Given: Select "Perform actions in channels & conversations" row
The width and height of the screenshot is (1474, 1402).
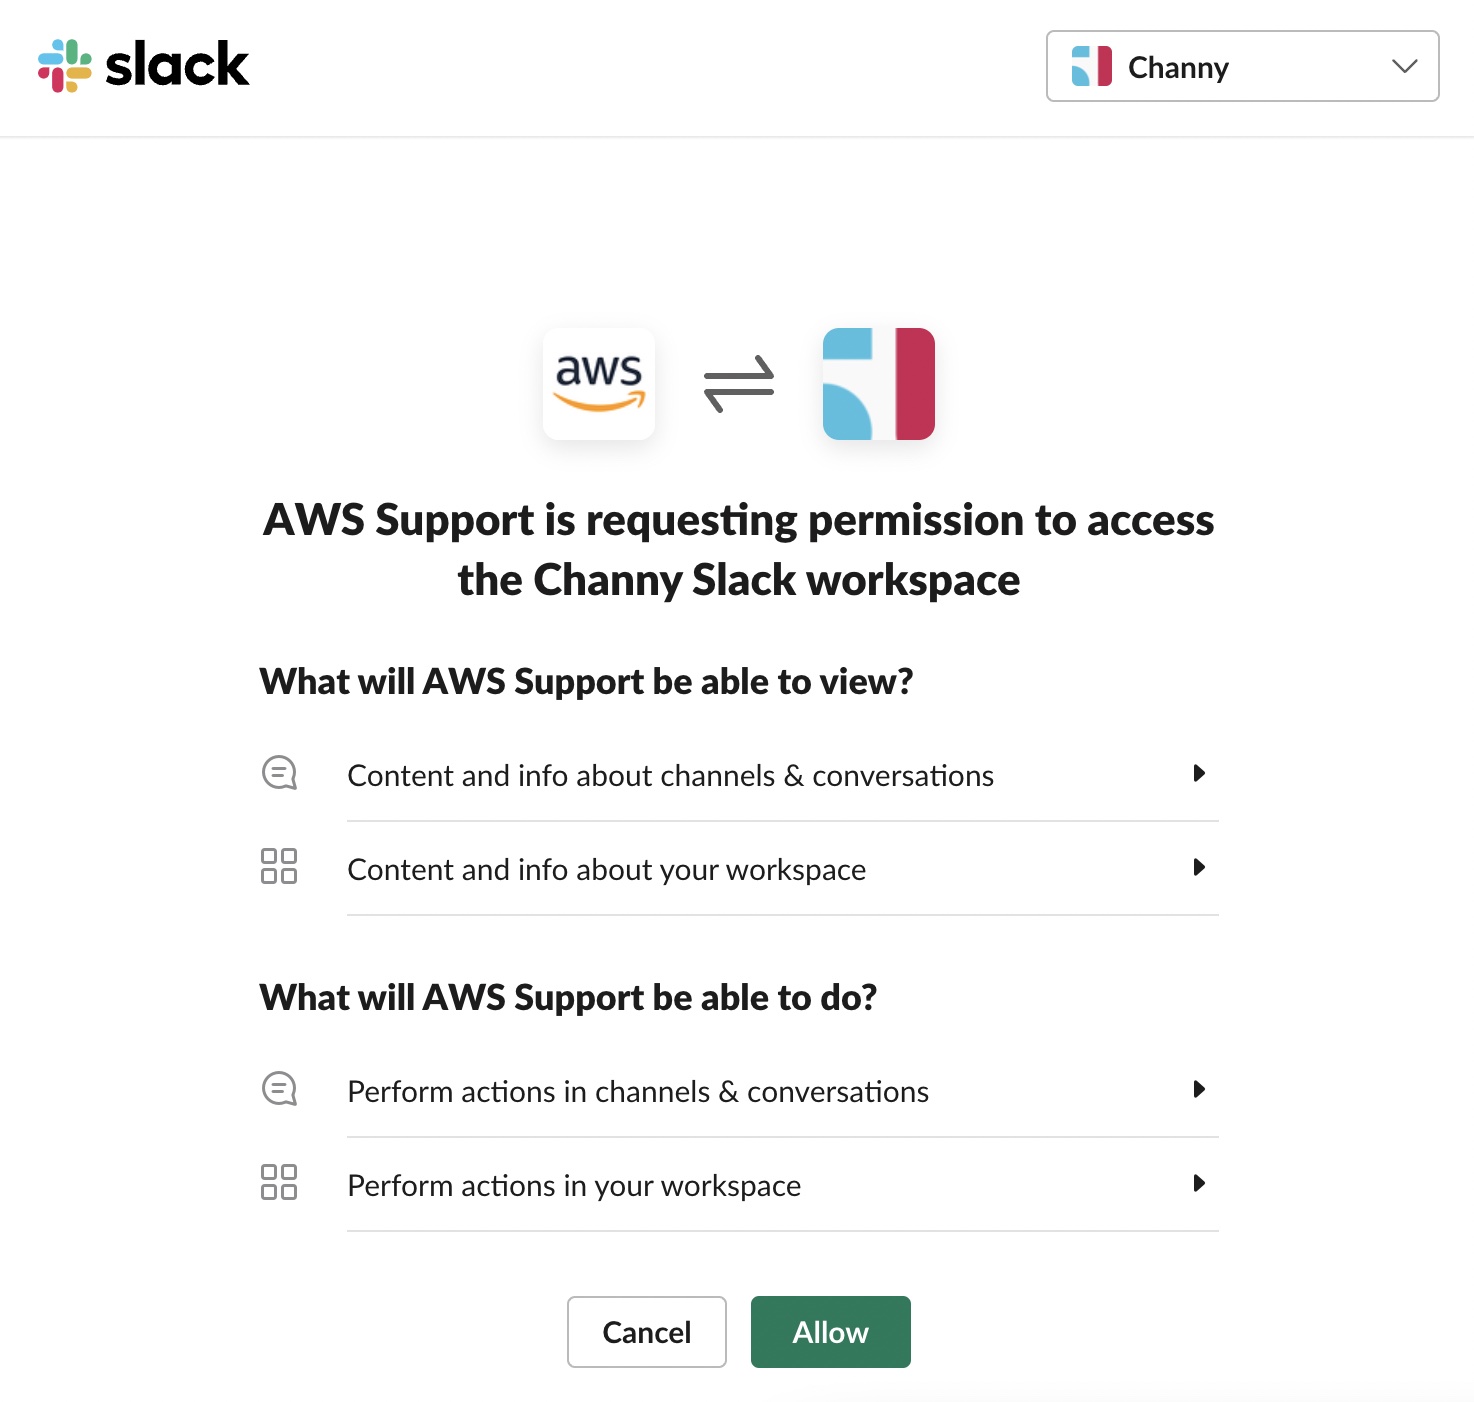Looking at the screenshot, I should (638, 1092).
